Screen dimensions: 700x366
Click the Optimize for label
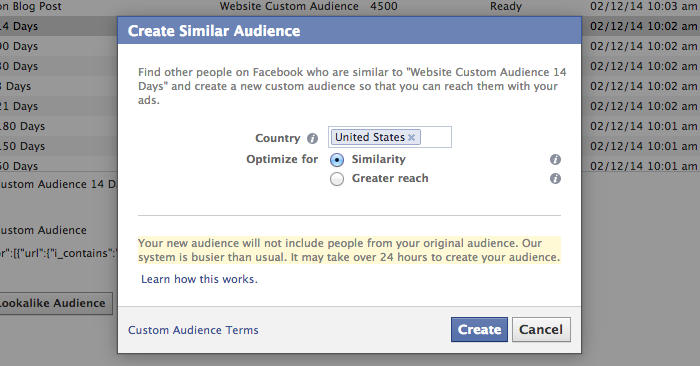(282, 159)
